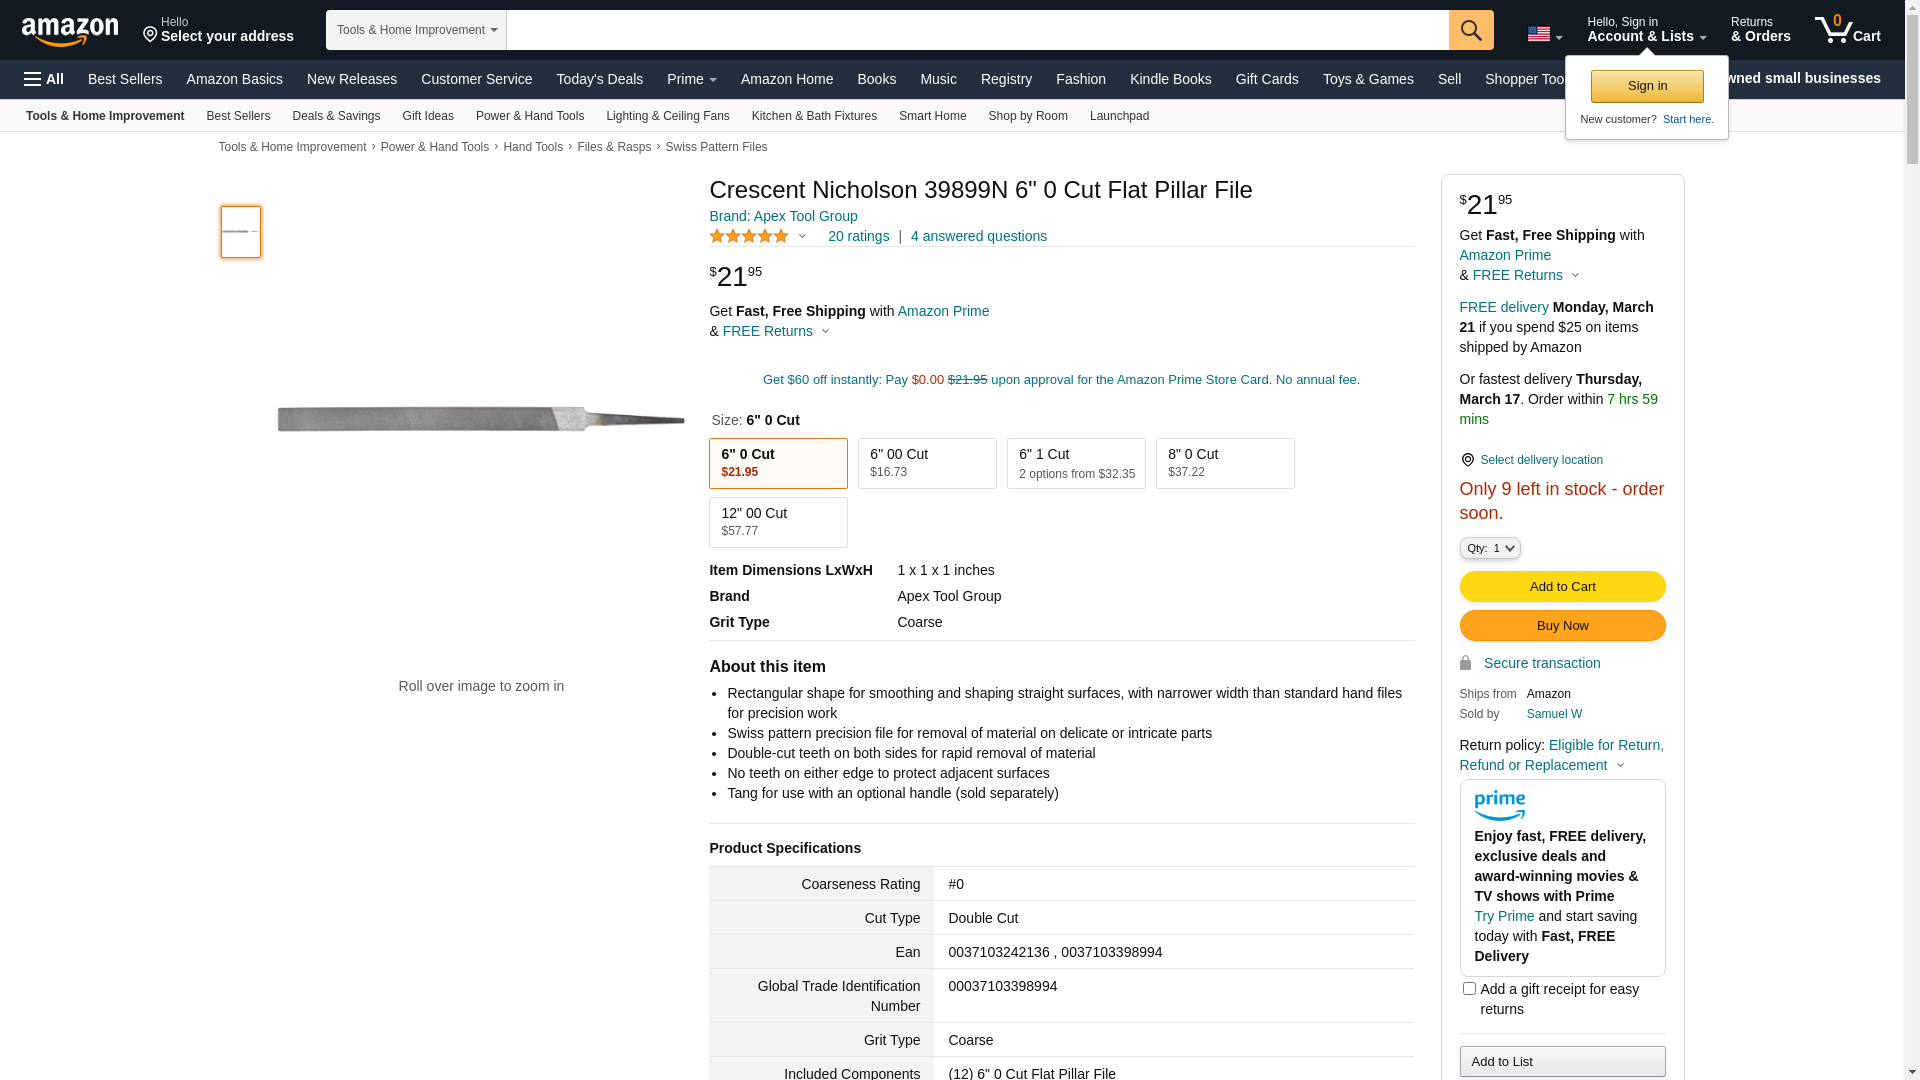Click the product thumbnail image
1920x1080 pixels.
tap(241, 232)
